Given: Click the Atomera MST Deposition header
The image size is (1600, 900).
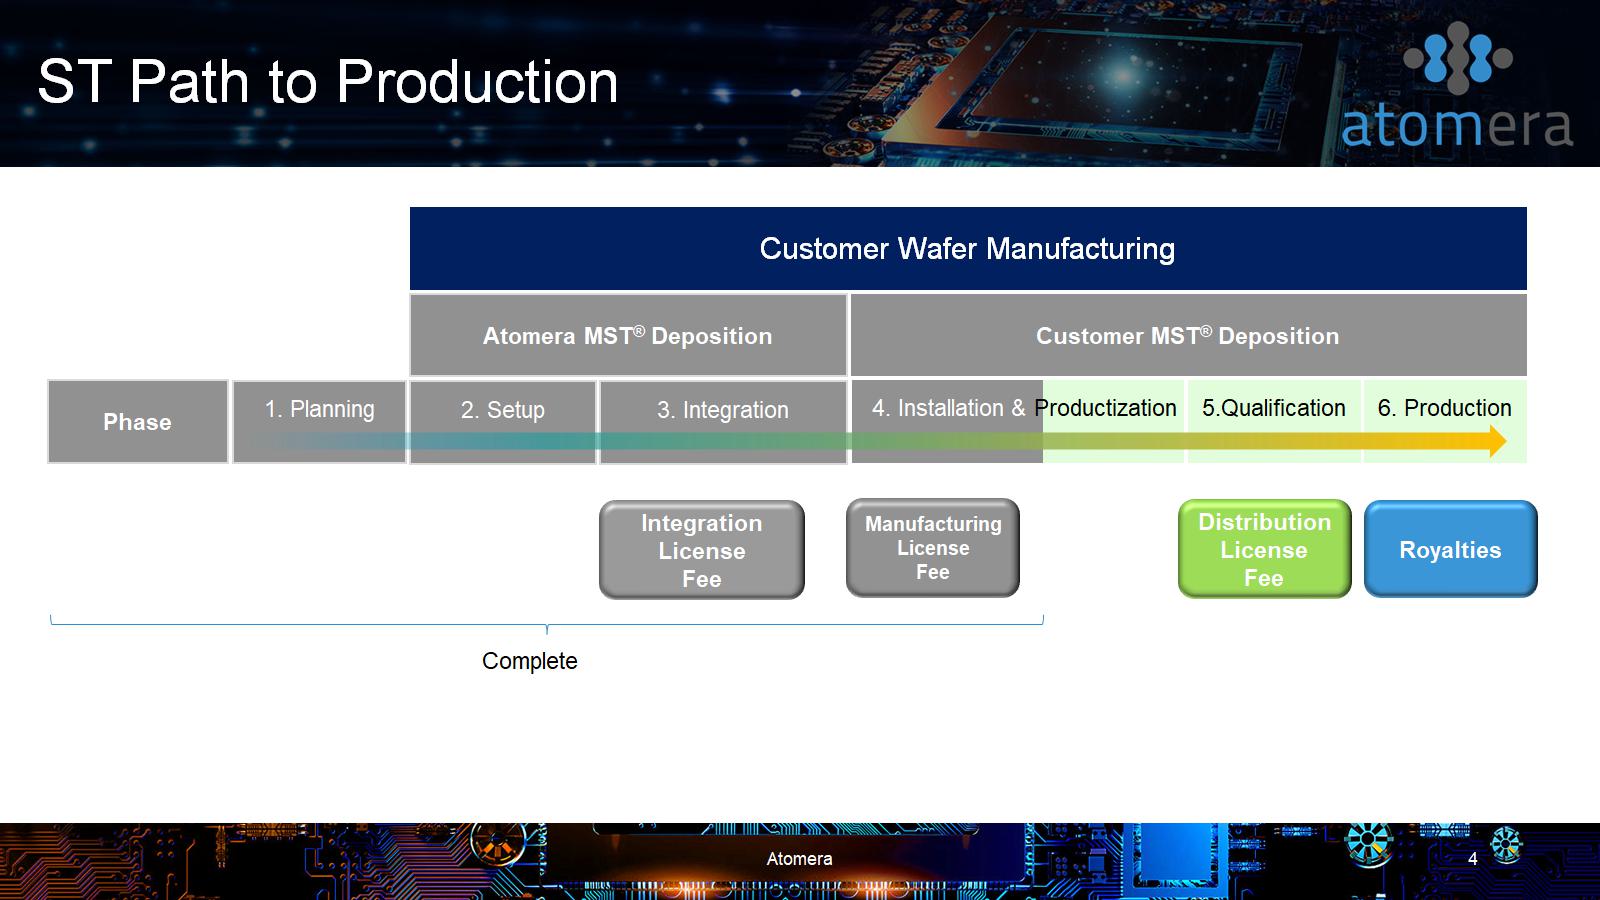Looking at the screenshot, I should pyautogui.click(x=627, y=336).
